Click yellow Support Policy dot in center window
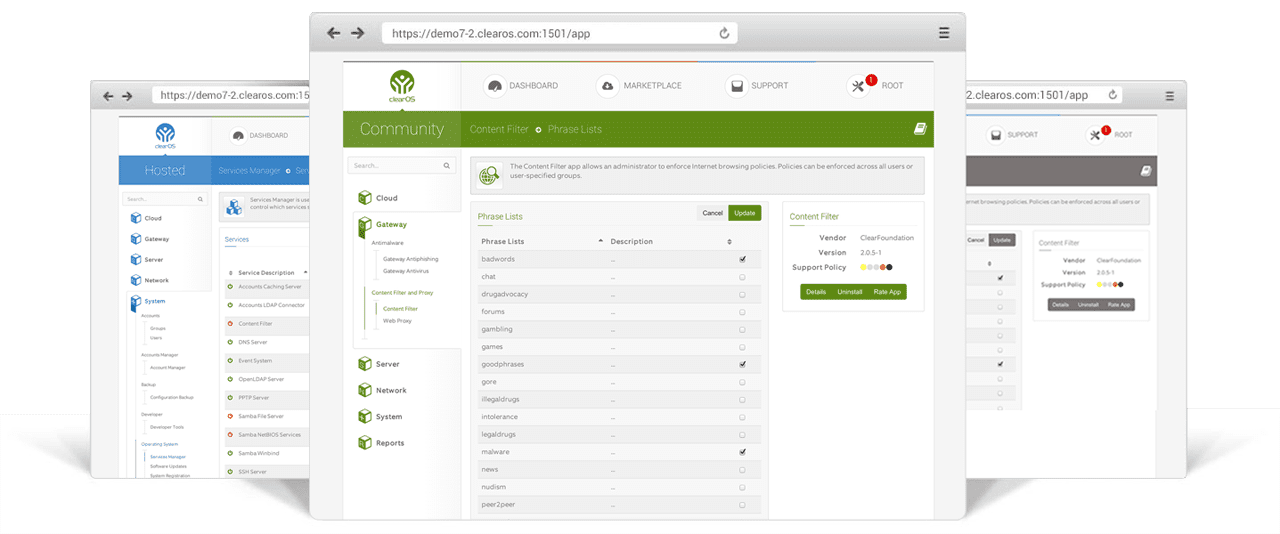The height and width of the screenshot is (534, 1280). [863, 267]
